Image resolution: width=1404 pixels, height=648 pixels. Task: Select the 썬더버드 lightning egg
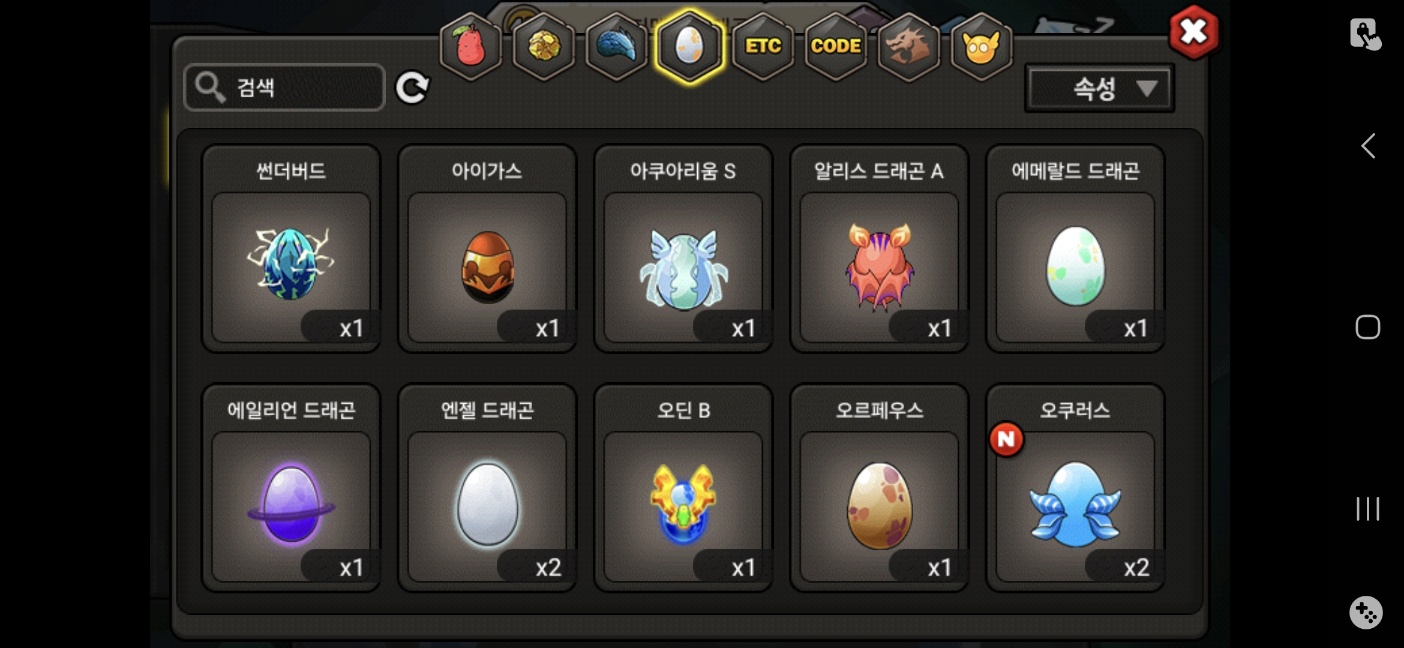(x=291, y=249)
